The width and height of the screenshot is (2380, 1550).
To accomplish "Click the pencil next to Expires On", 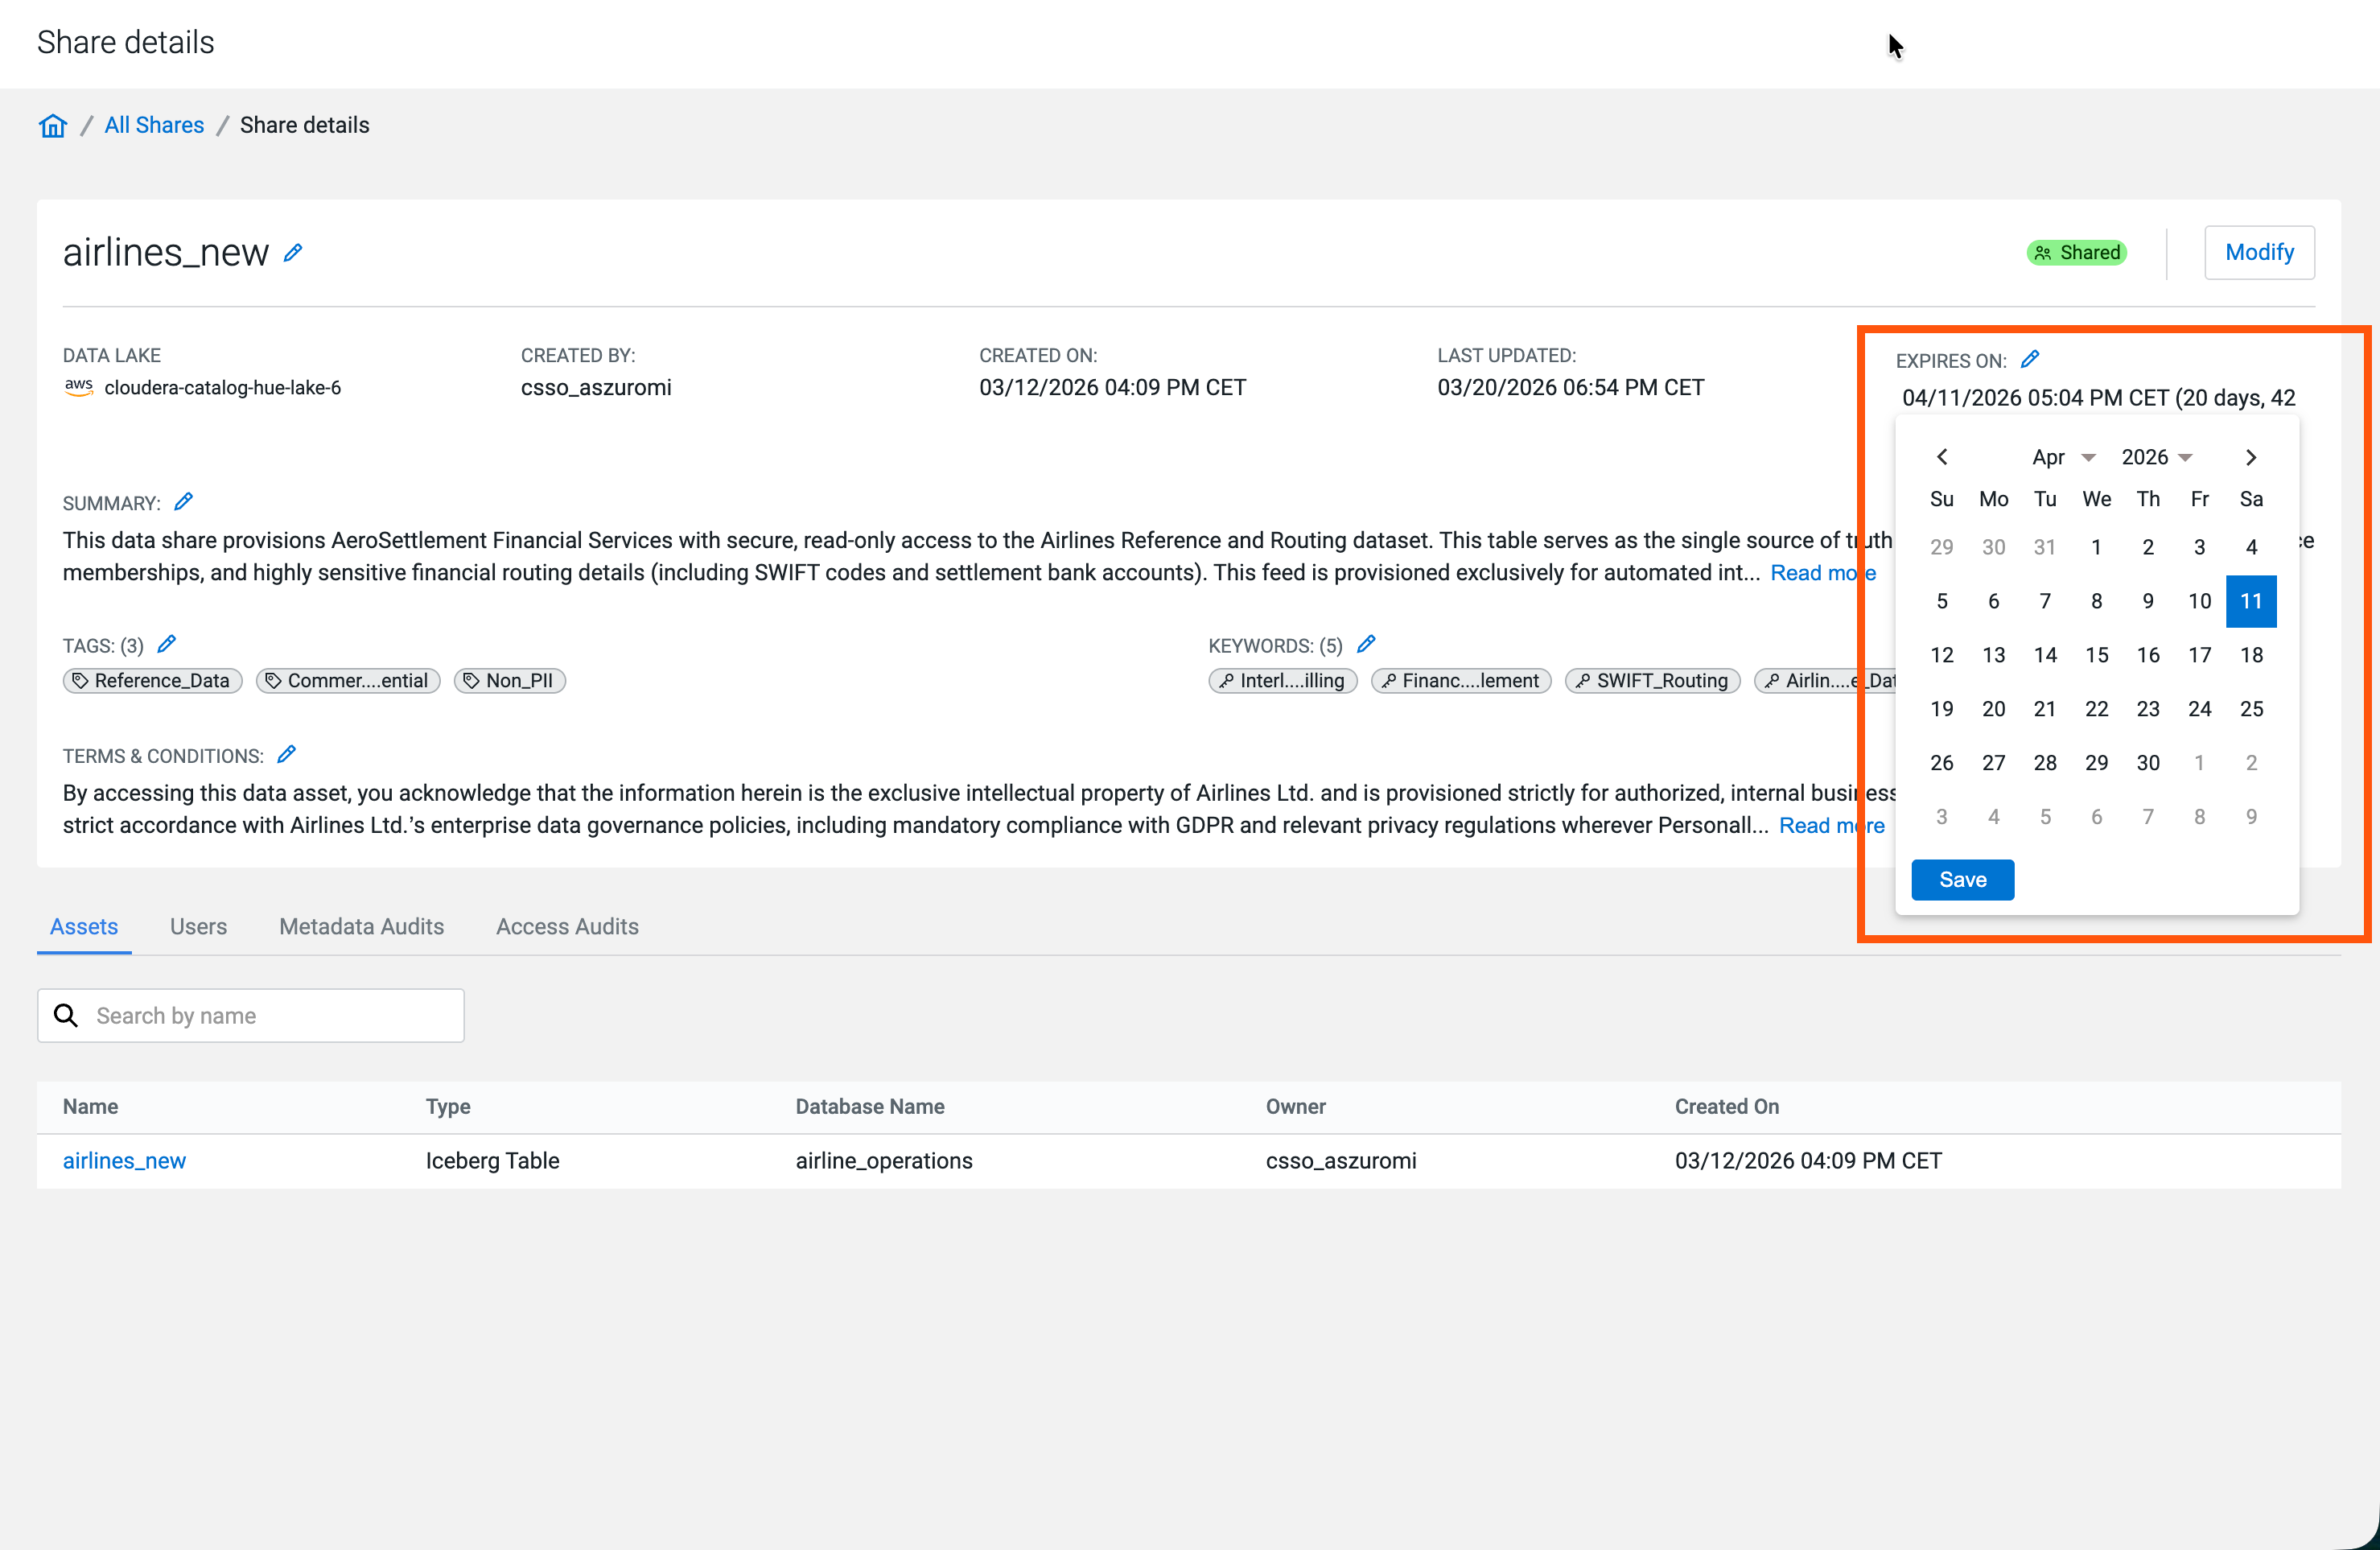I will point(2029,359).
